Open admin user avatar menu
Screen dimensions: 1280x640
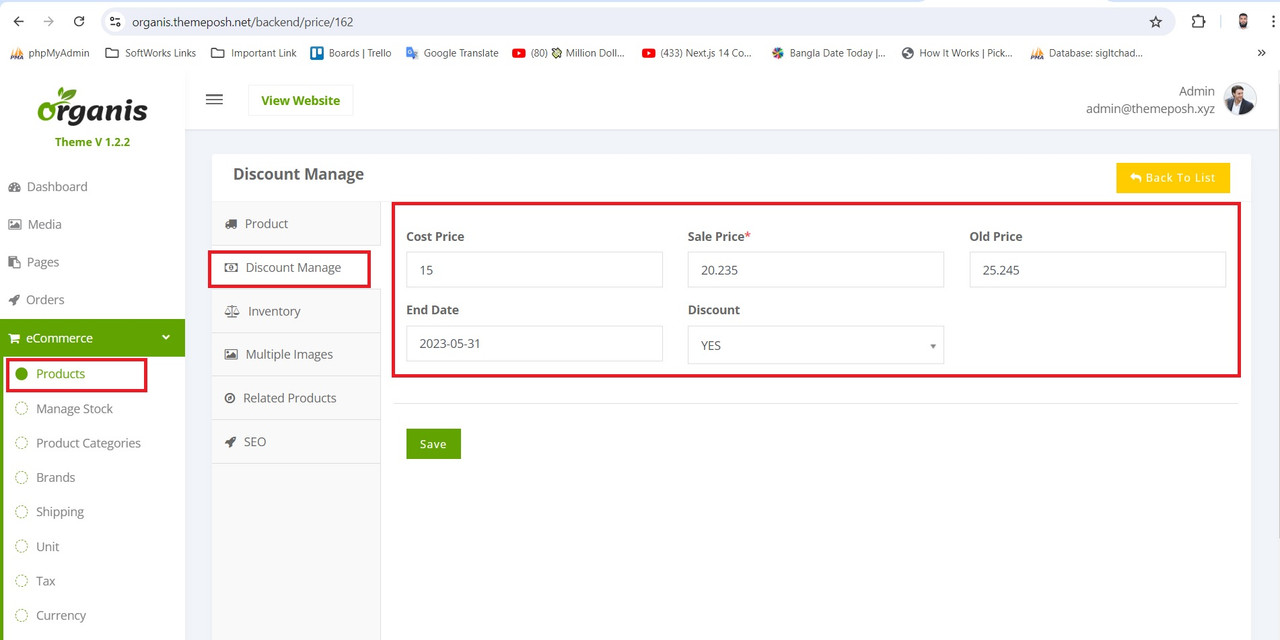pyautogui.click(x=1240, y=99)
